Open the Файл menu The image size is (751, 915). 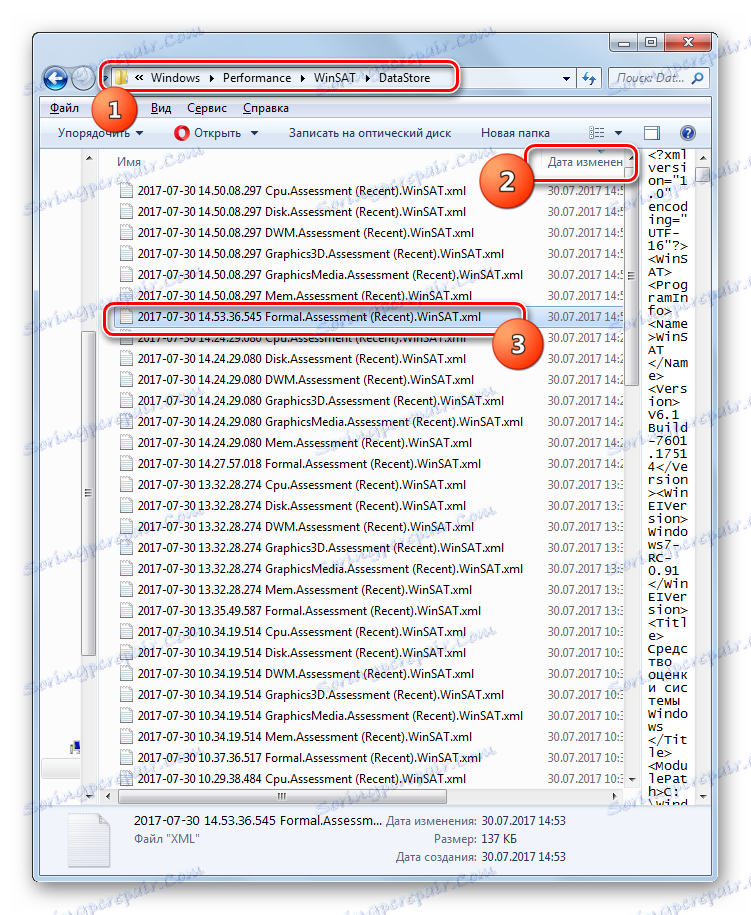pyautogui.click(x=64, y=108)
